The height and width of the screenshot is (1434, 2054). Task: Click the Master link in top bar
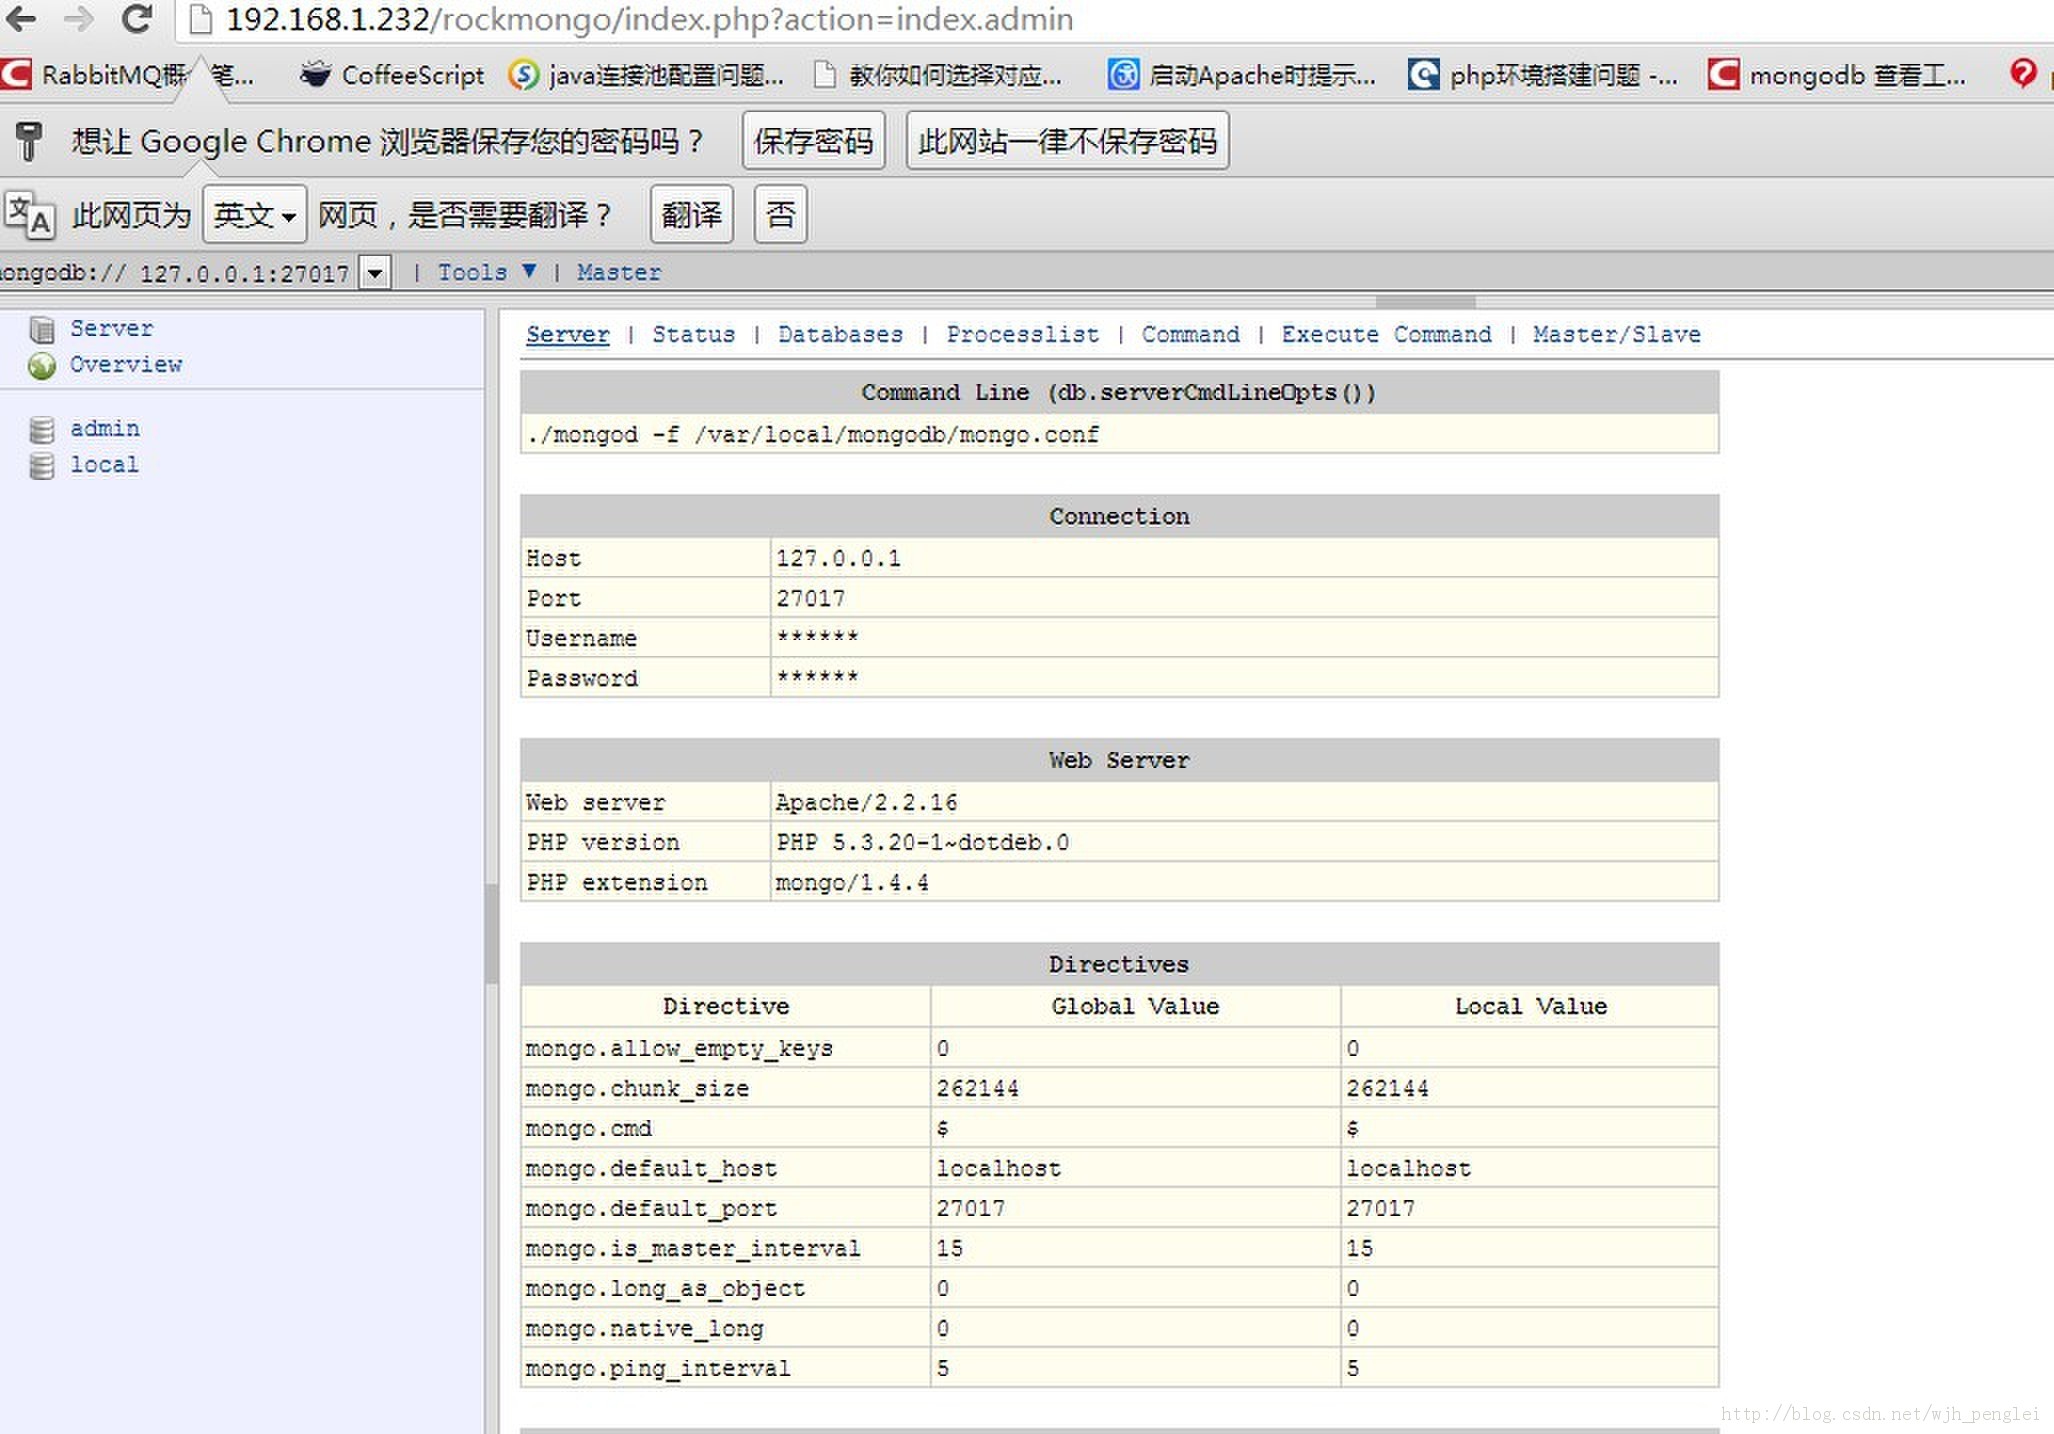click(618, 272)
